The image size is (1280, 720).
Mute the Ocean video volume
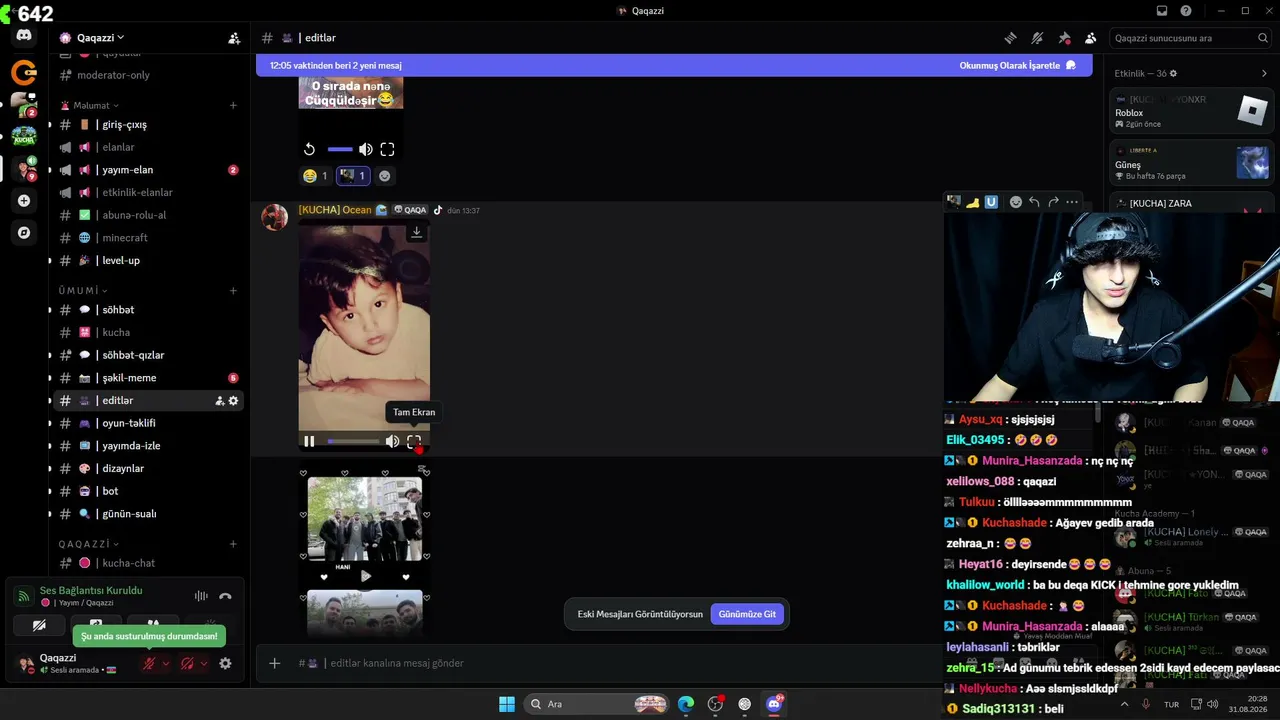tap(392, 441)
